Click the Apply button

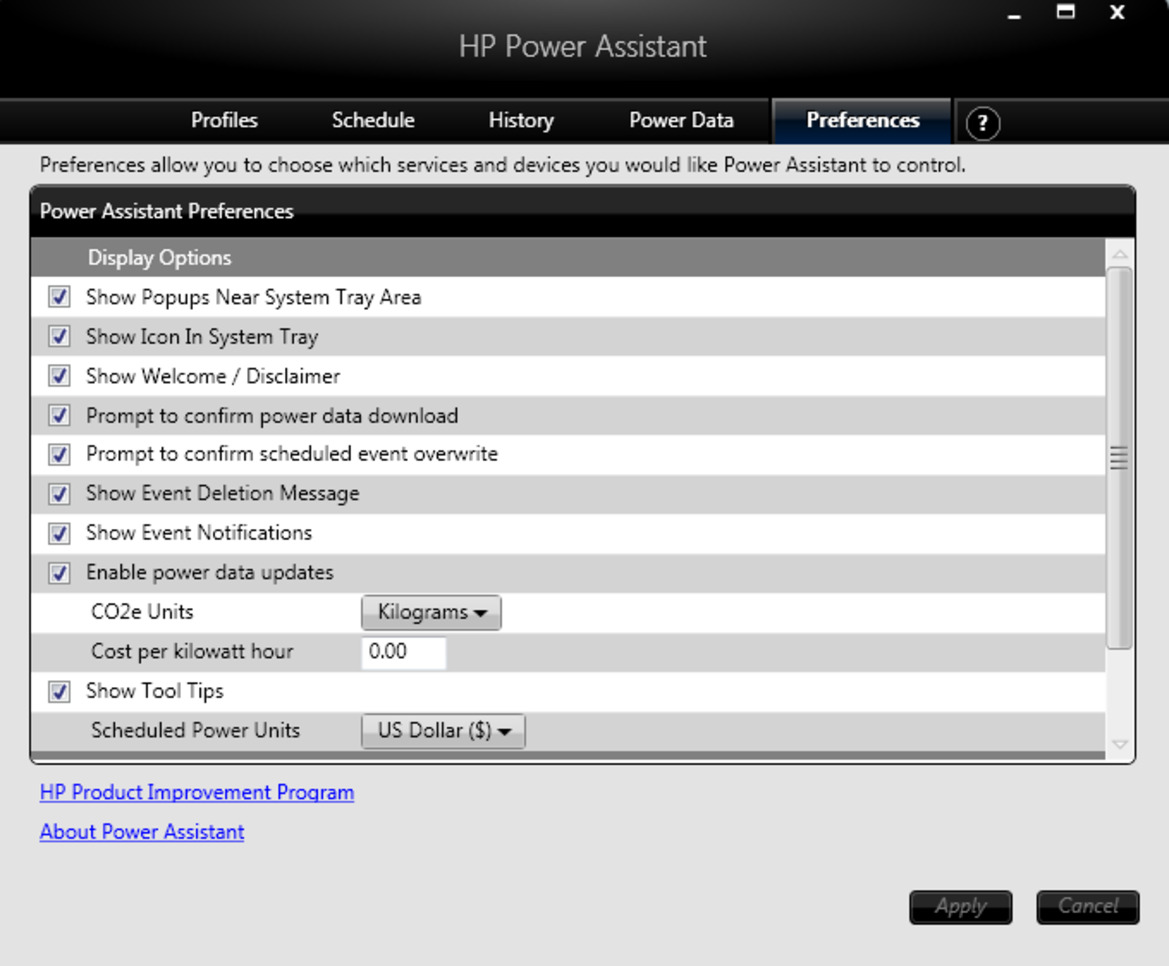[x=960, y=907]
